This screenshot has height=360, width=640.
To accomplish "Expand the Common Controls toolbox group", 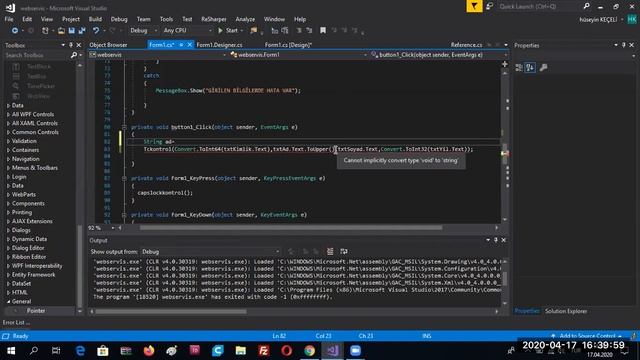I will tap(8, 132).
